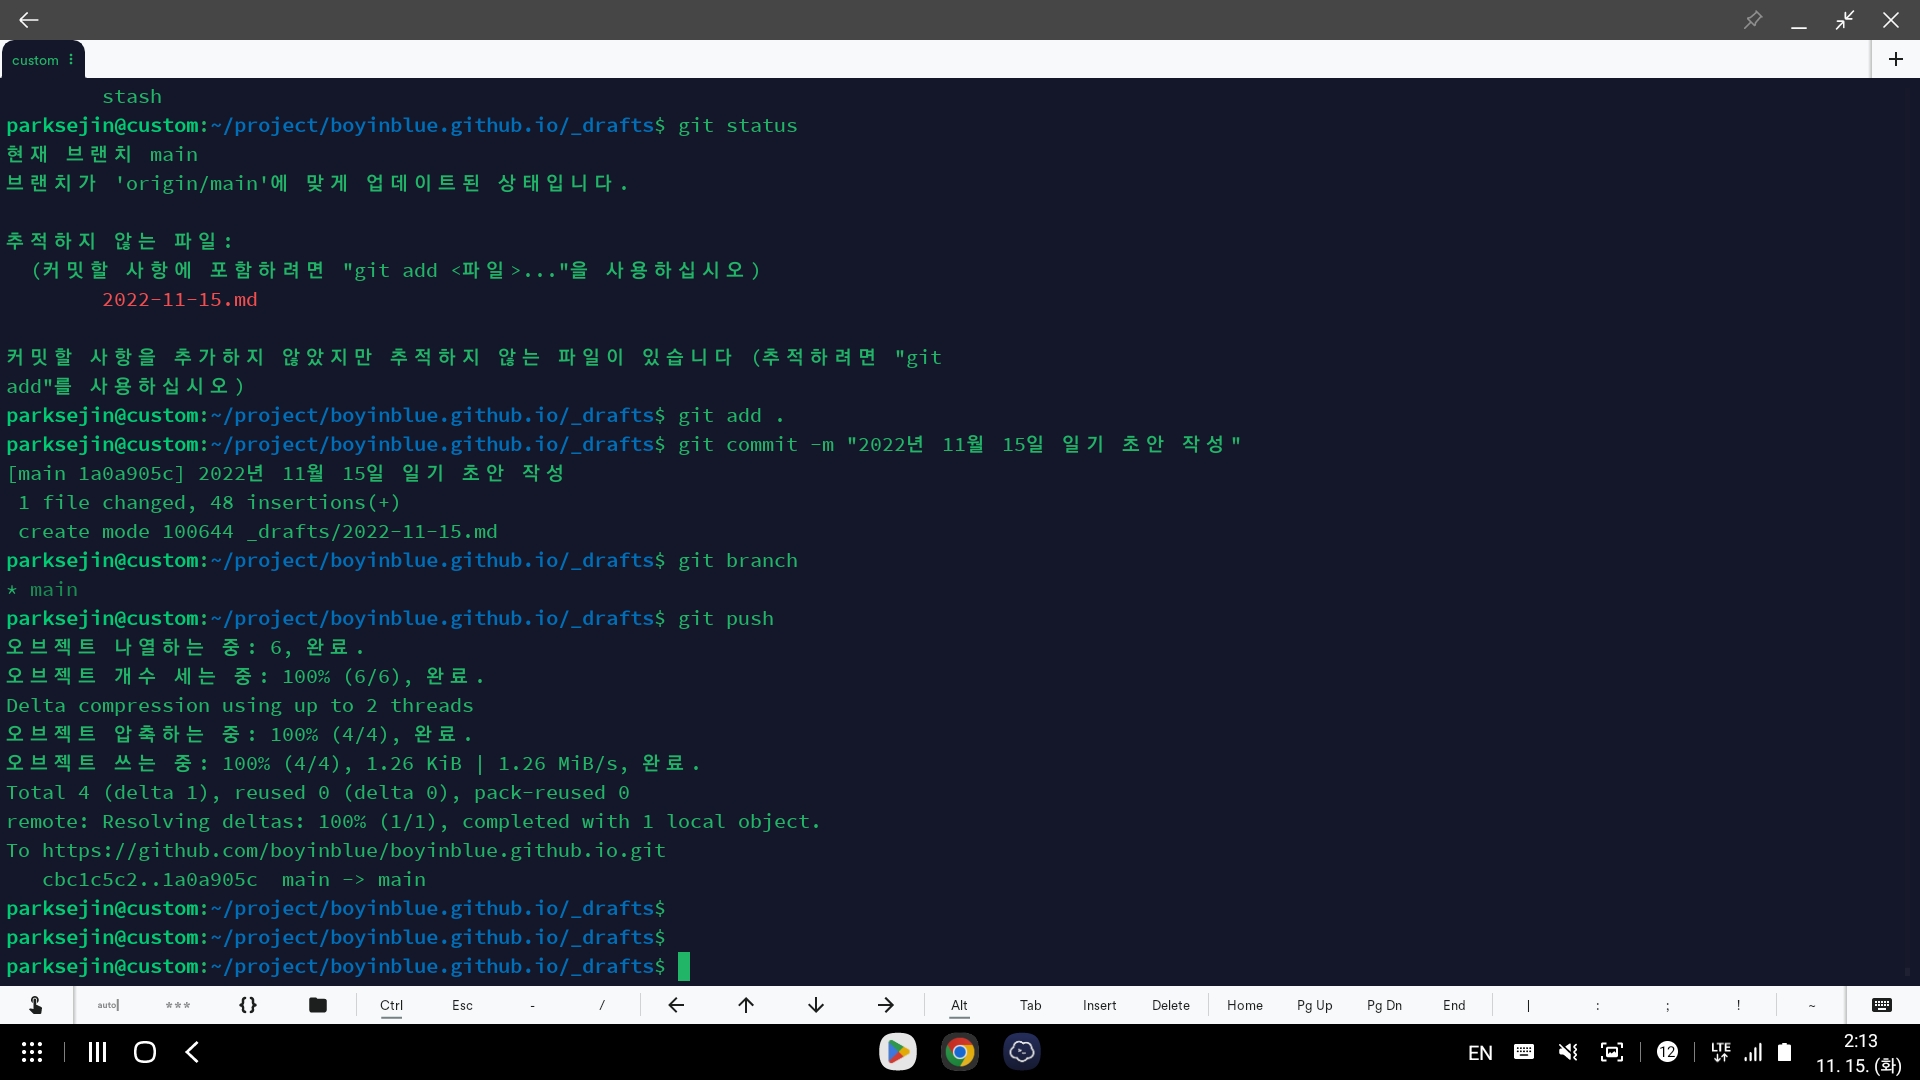Toggle the Ctrl modifier key
This screenshot has height=1080, width=1920.
(x=392, y=1005)
